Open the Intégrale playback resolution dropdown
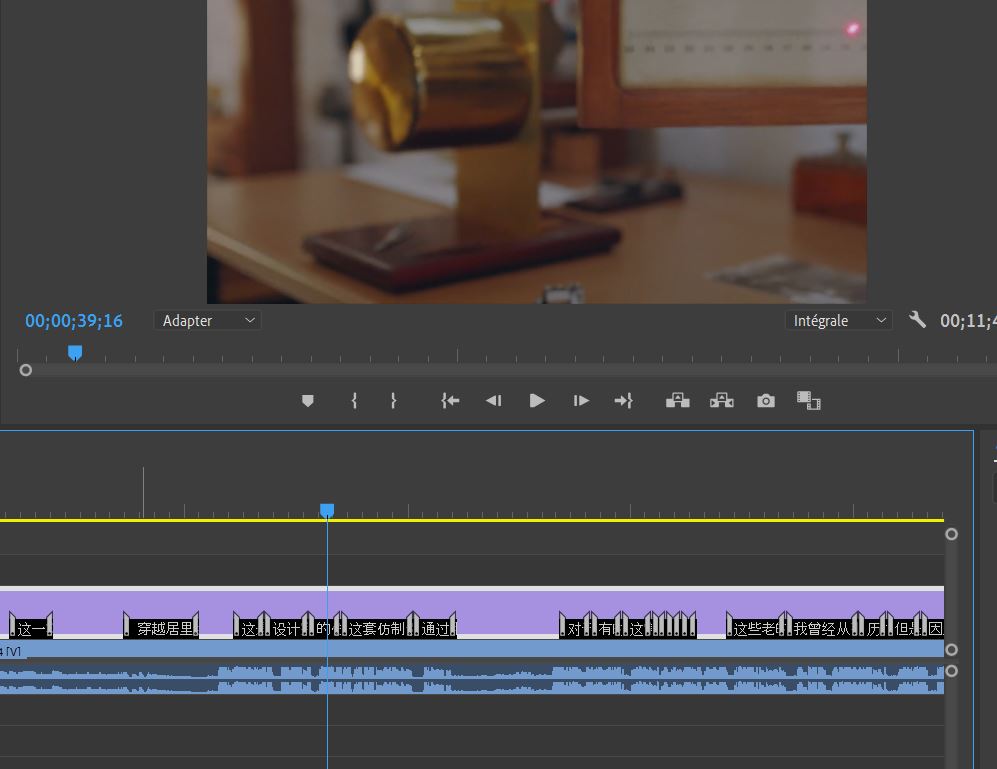 (838, 321)
